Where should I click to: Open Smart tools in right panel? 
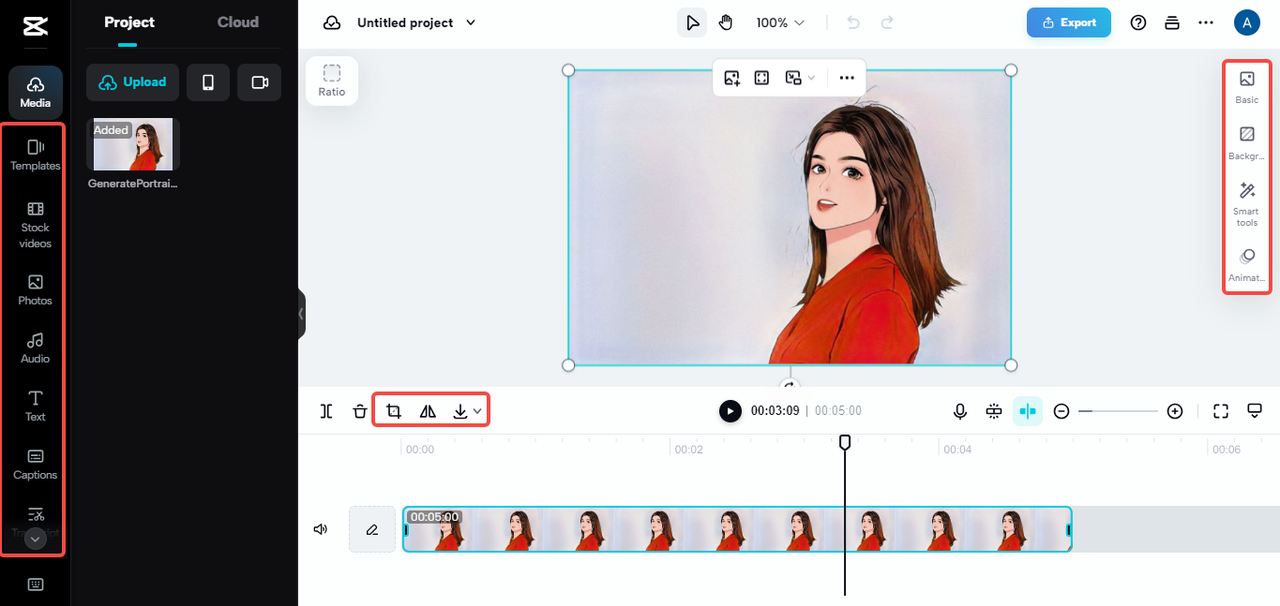point(1246,202)
